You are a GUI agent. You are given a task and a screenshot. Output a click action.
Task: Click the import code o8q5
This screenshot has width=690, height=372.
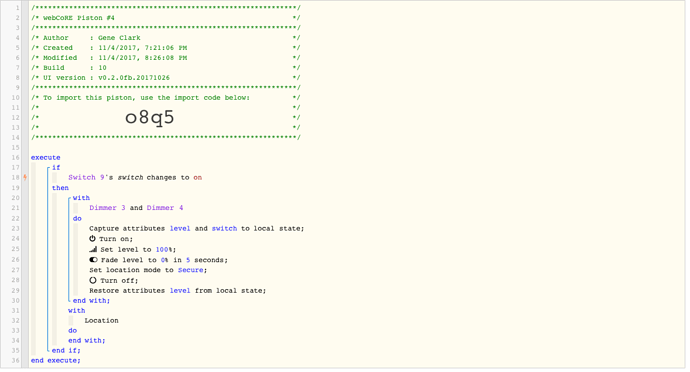click(150, 117)
